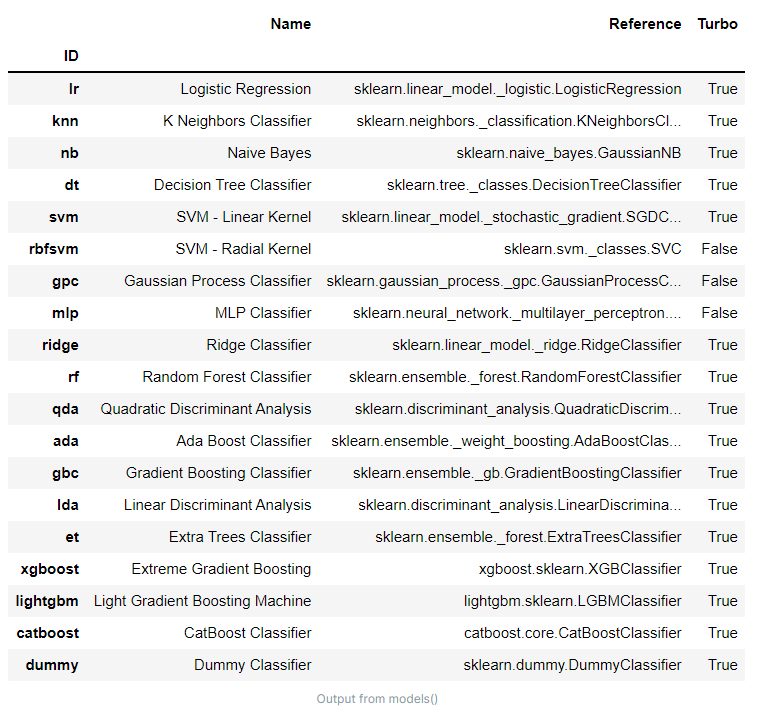Click Extreme Gradient Boosting cell
Image resolution: width=759 pixels, height=722 pixels.
pyautogui.click(x=221, y=569)
